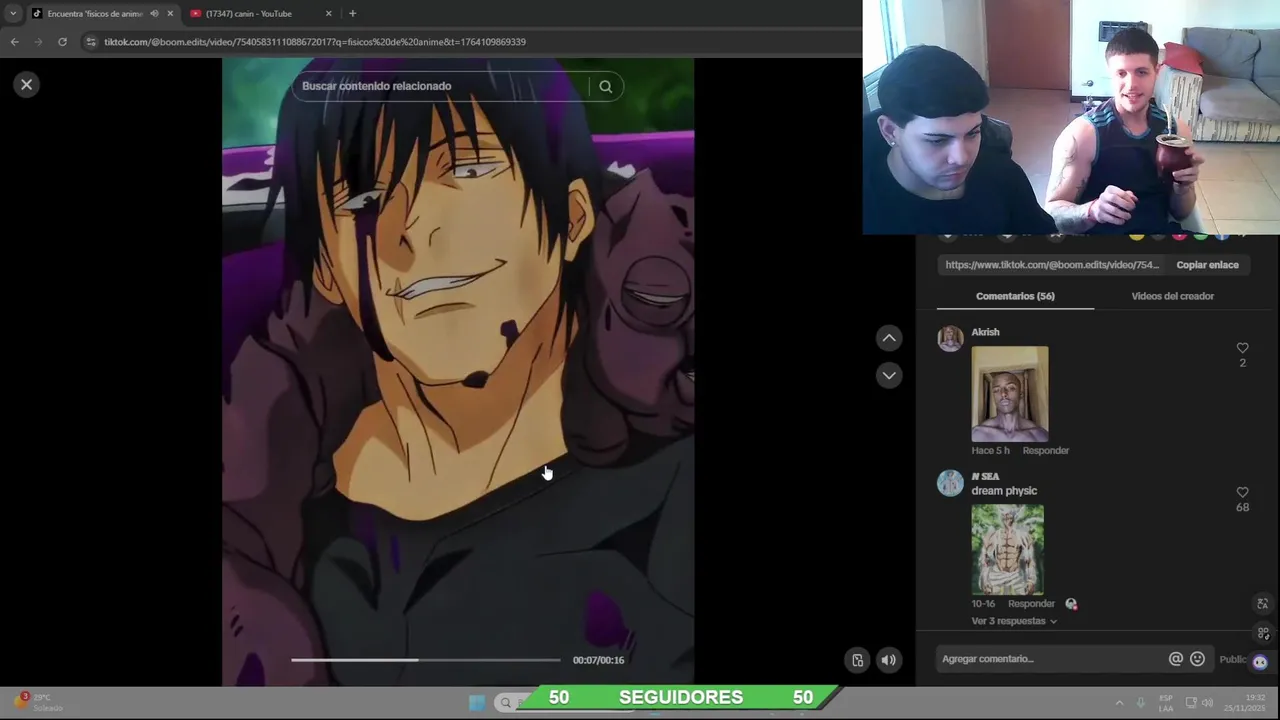The height and width of the screenshot is (720, 1280).
Task: Switch to the 'Videos del creador' tab
Action: pyautogui.click(x=1172, y=296)
